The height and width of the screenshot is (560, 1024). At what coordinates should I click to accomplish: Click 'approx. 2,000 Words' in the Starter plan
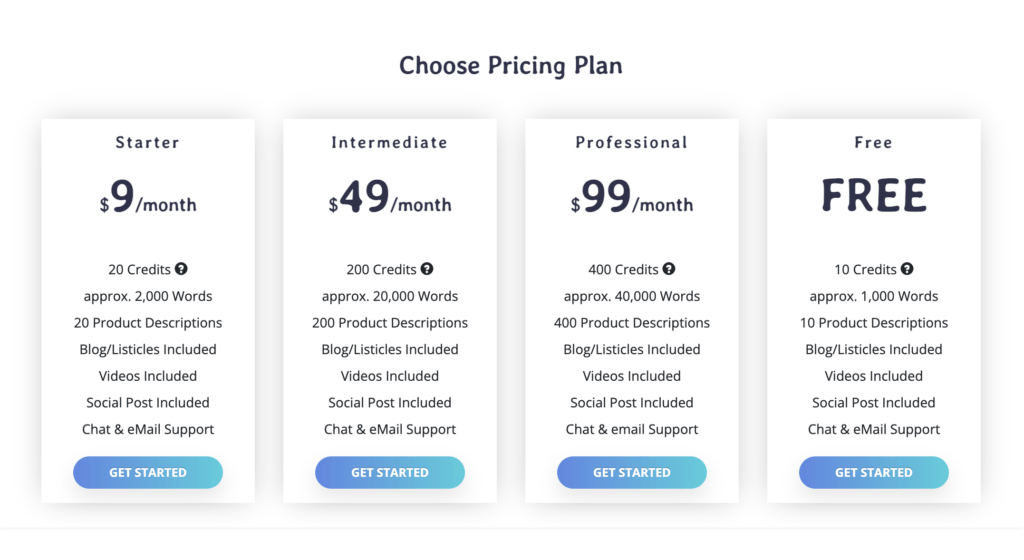148,296
